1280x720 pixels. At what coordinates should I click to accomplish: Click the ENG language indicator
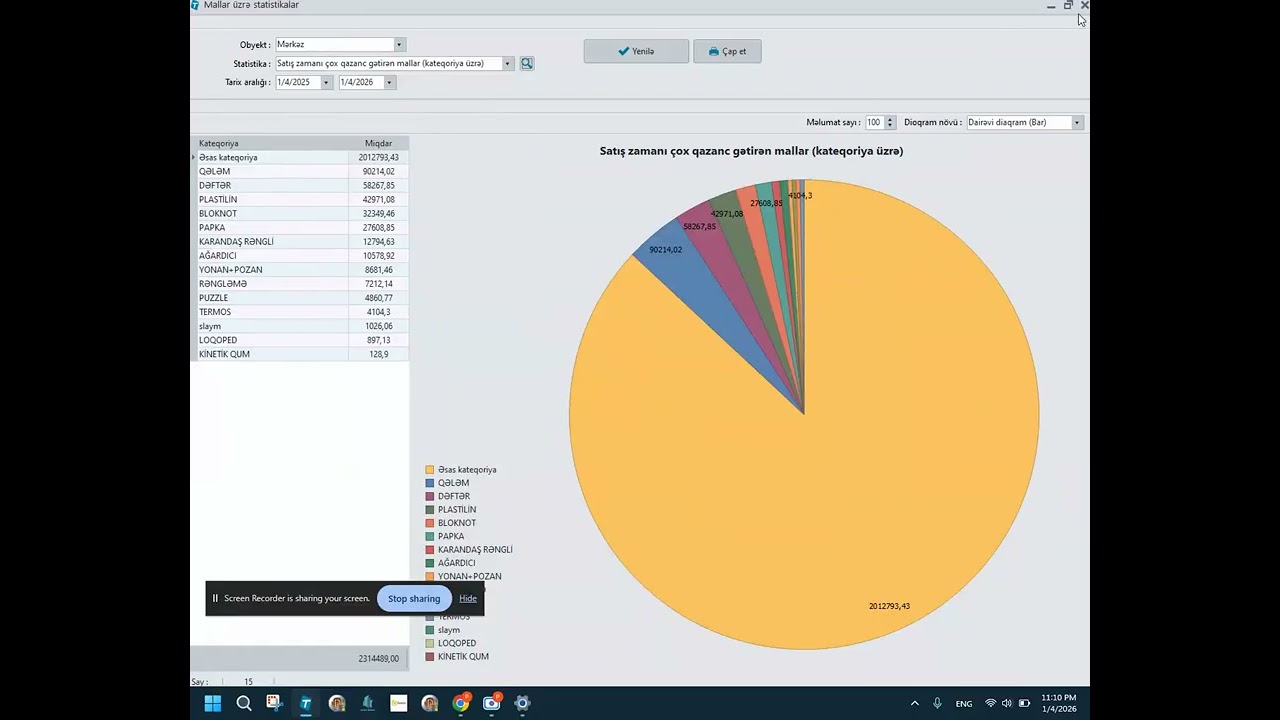(x=964, y=703)
